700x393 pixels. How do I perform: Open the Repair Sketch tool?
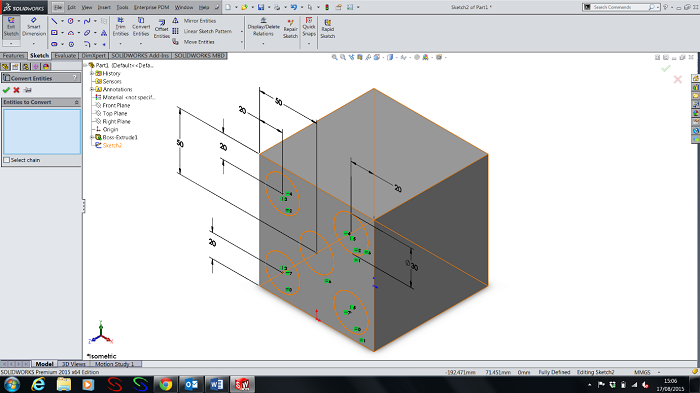[x=290, y=29]
